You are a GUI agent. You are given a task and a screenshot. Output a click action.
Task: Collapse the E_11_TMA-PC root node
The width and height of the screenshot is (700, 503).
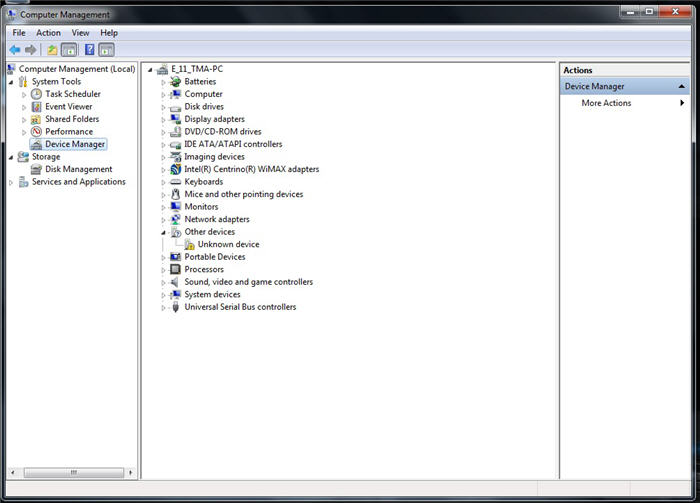coord(150,70)
